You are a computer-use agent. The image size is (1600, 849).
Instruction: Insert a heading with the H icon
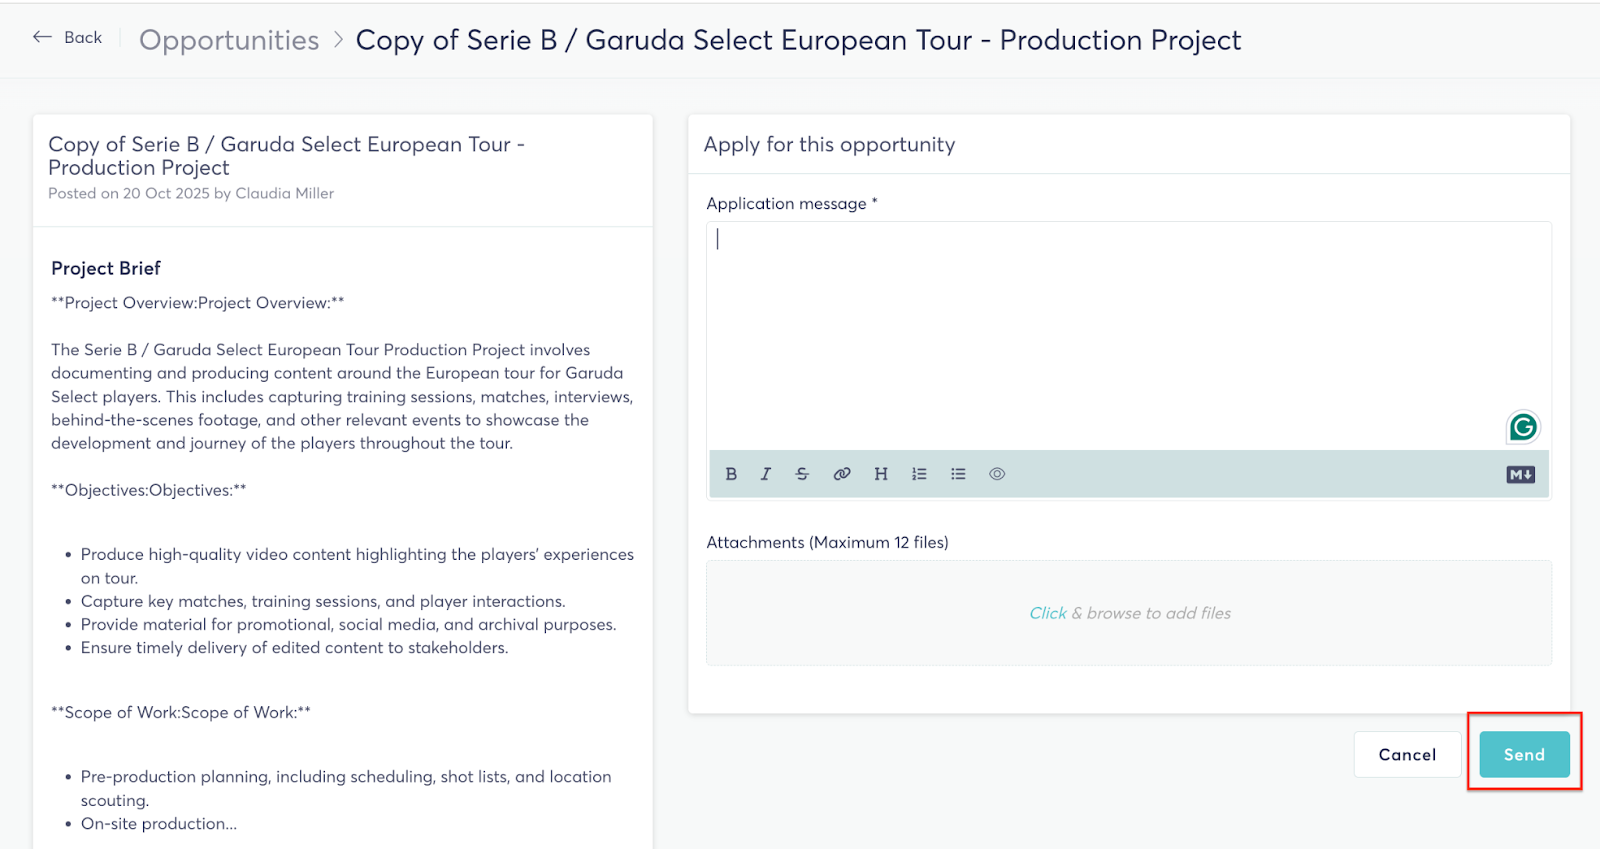click(881, 474)
